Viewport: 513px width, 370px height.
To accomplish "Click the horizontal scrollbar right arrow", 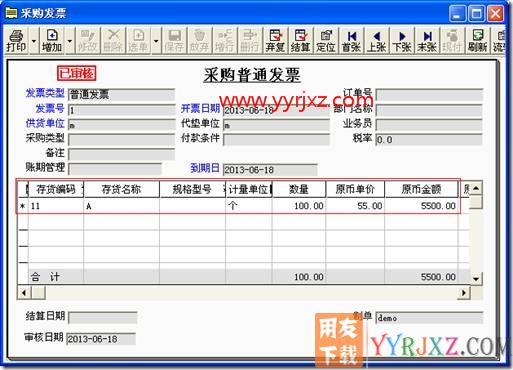I will (464, 293).
